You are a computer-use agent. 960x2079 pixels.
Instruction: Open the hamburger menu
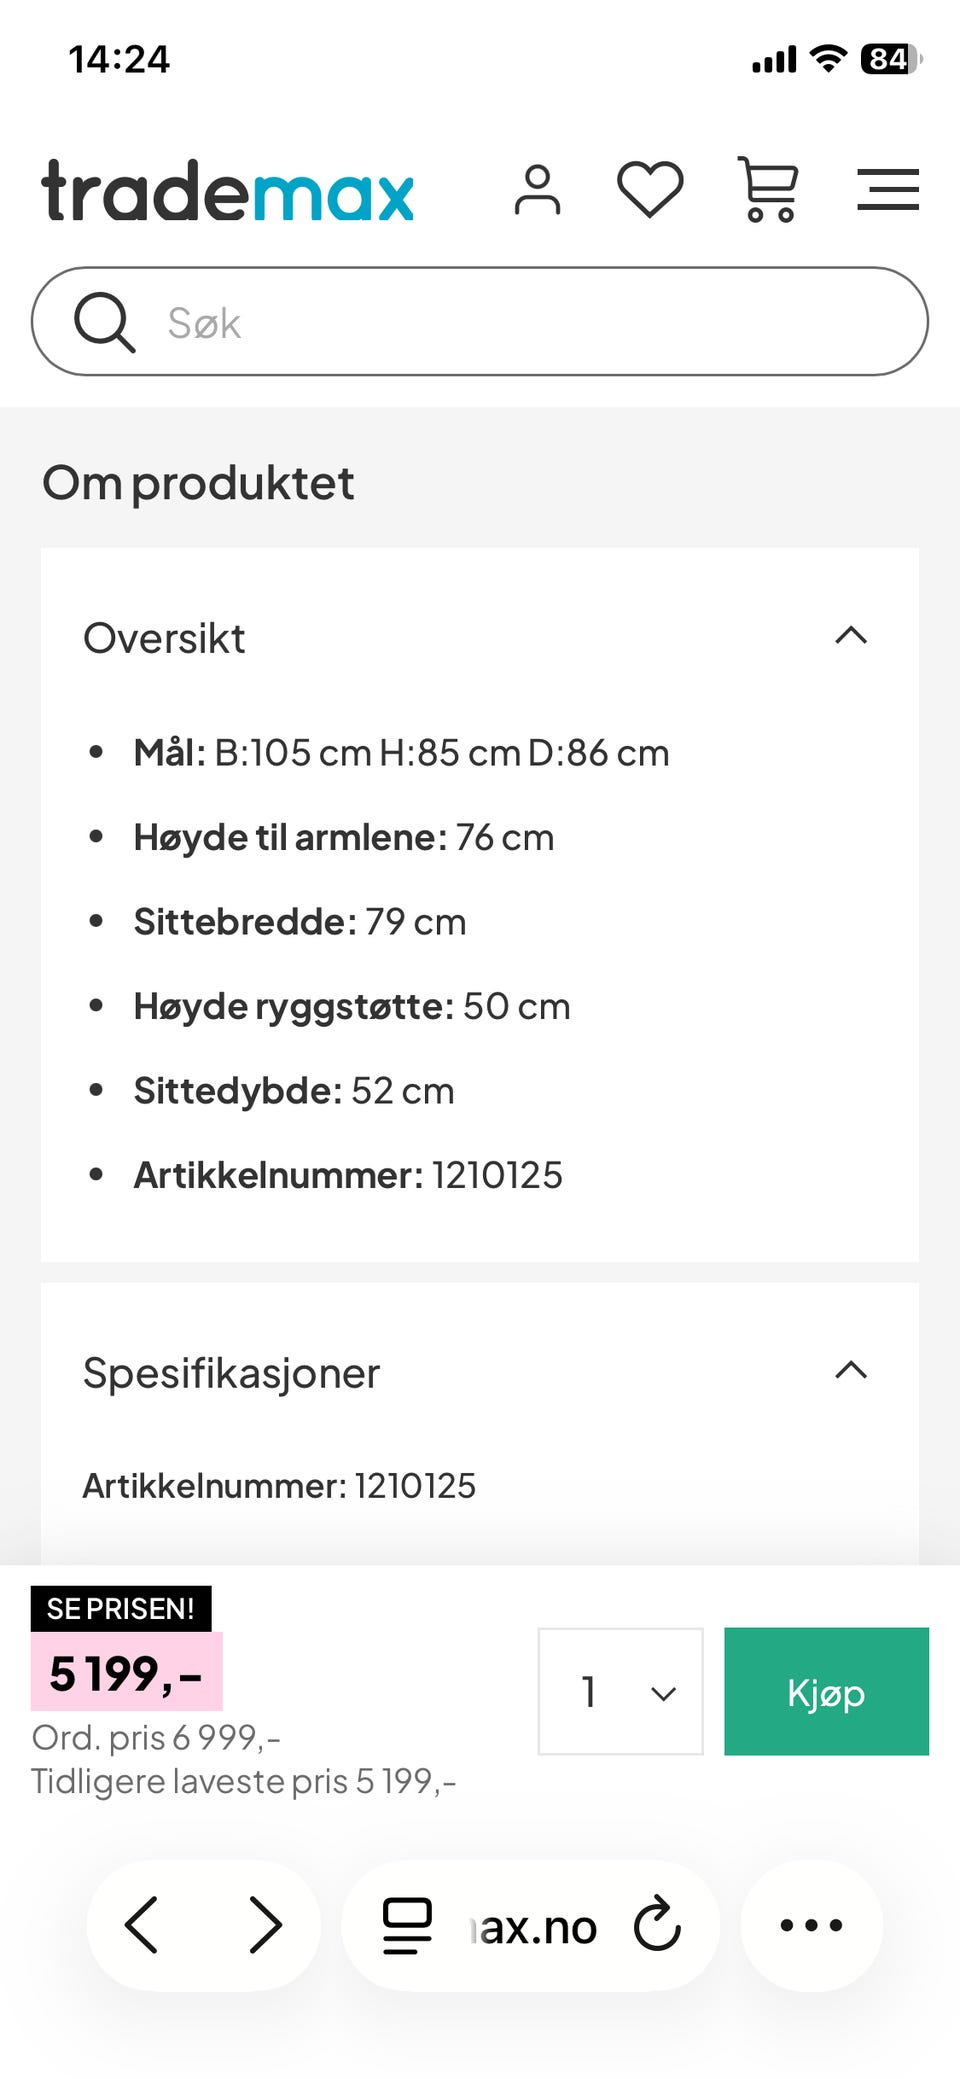(x=887, y=189)
